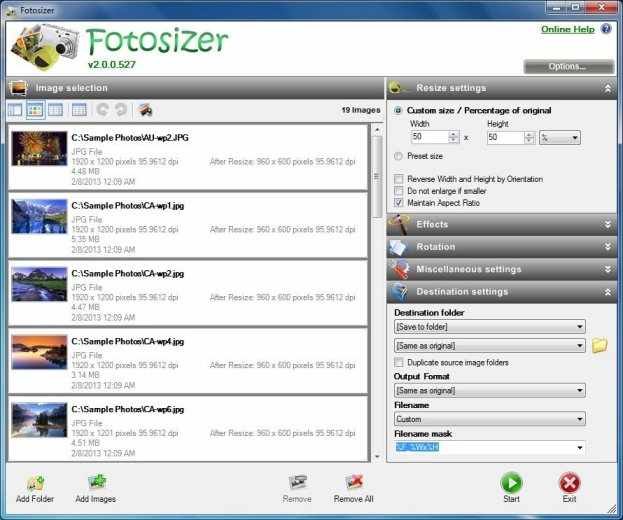Screen dimensions: 623x520
Task: Open the Output Format dropdown
Action: click(489, 390)
